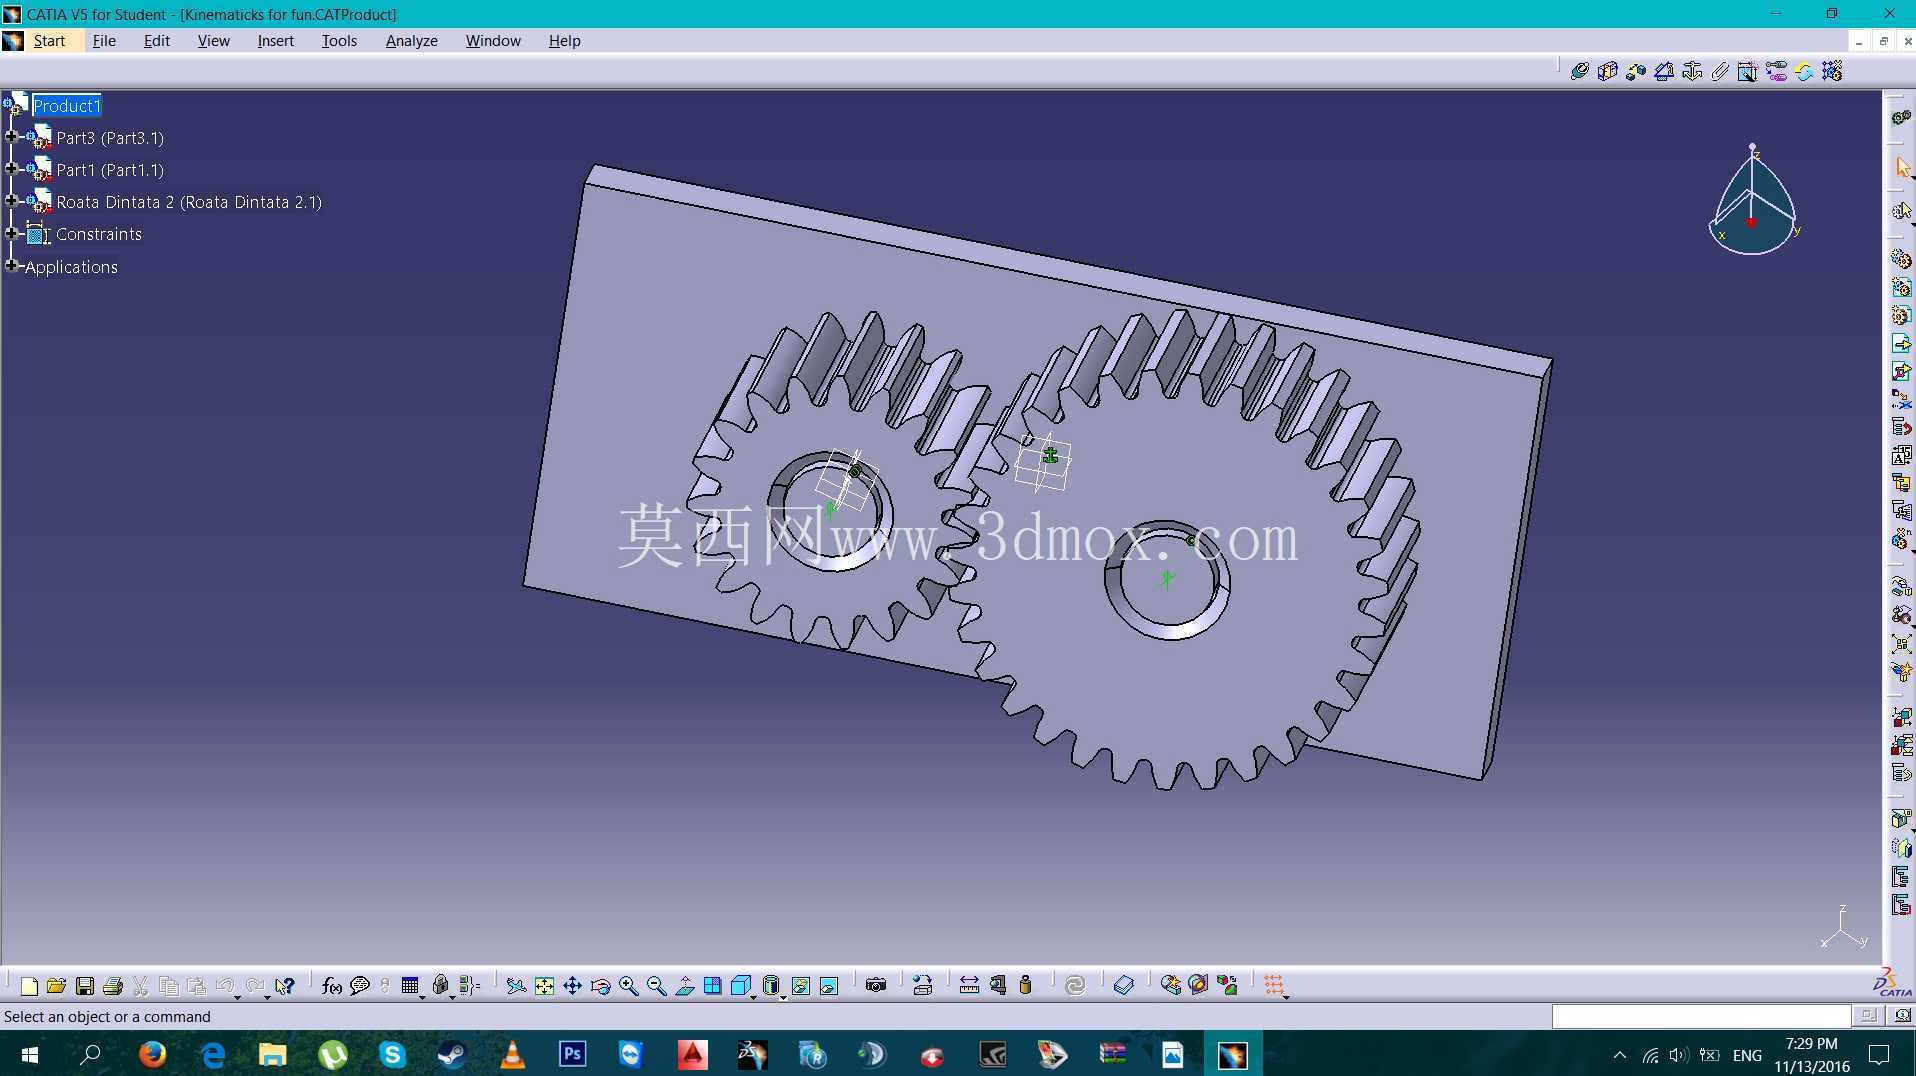Select Roata Dintata 2 (Roata Dintata 2.1)
Viewport: 1916px width, 1076px height.
point(189,202)
